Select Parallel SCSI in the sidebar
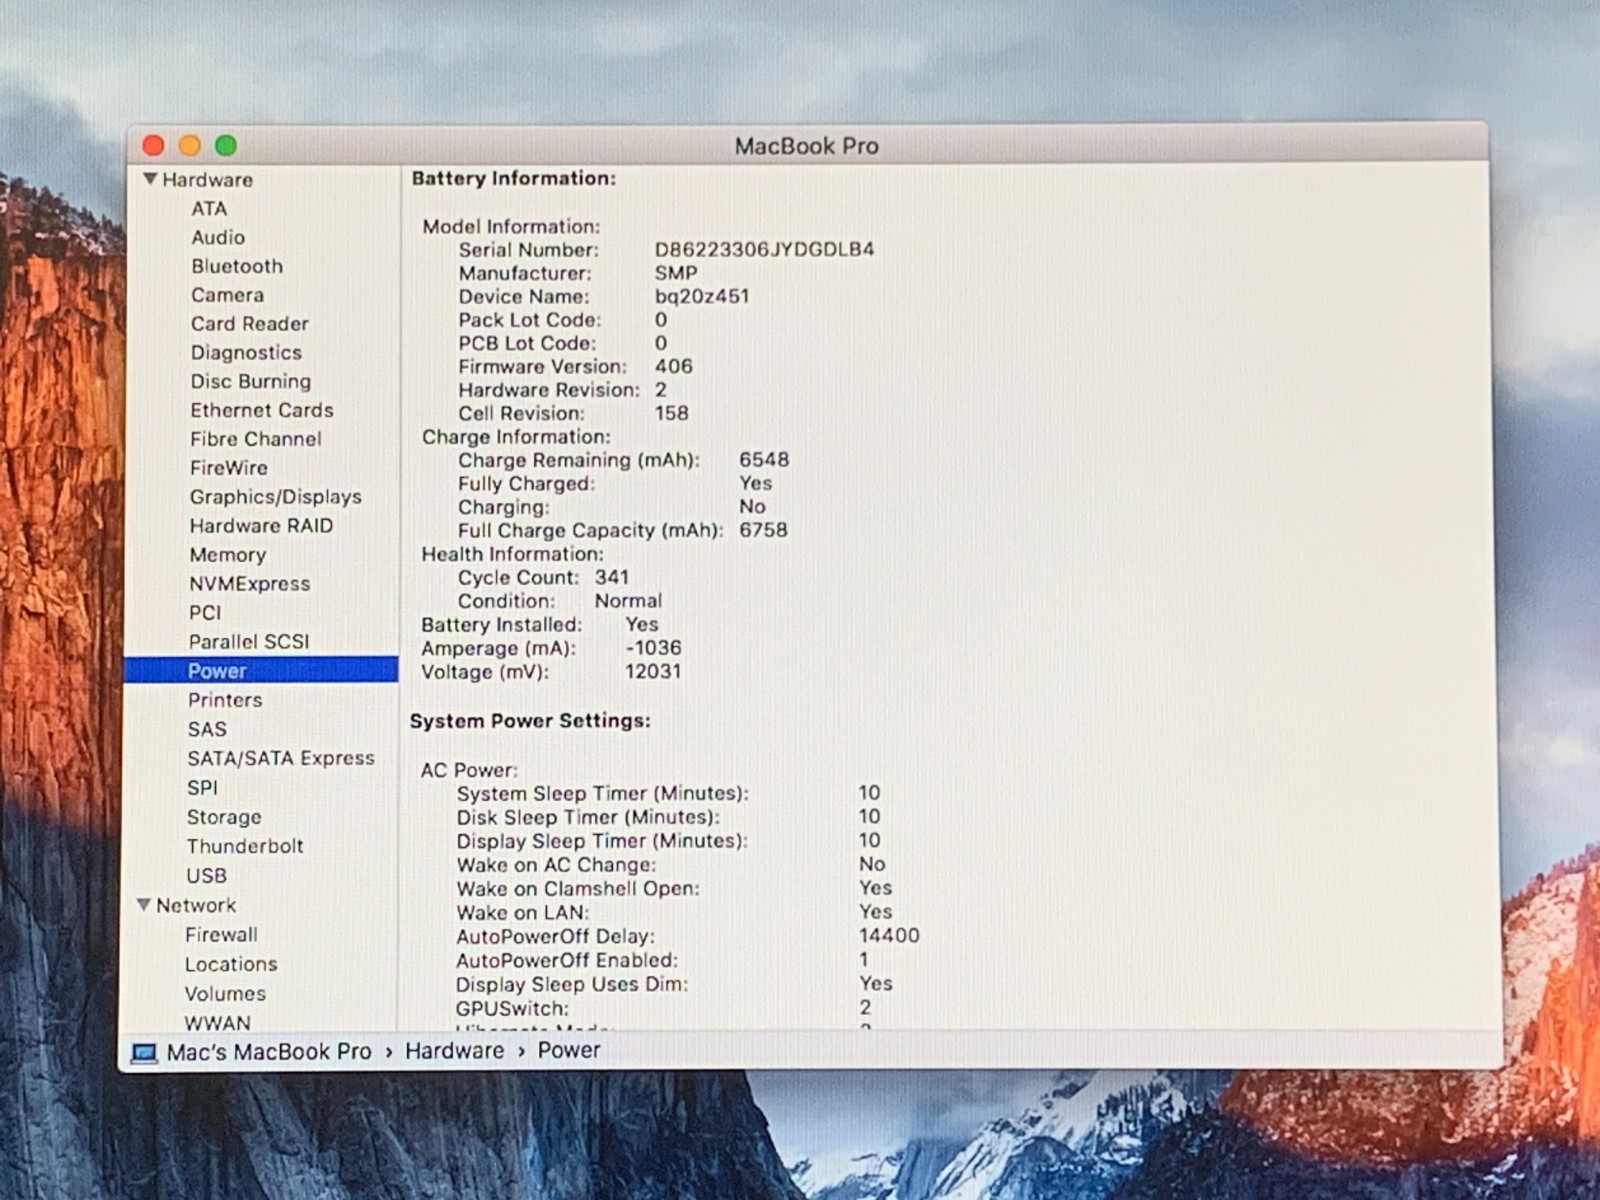This screenshot has width=1600, height=1200. click(249, 642)
